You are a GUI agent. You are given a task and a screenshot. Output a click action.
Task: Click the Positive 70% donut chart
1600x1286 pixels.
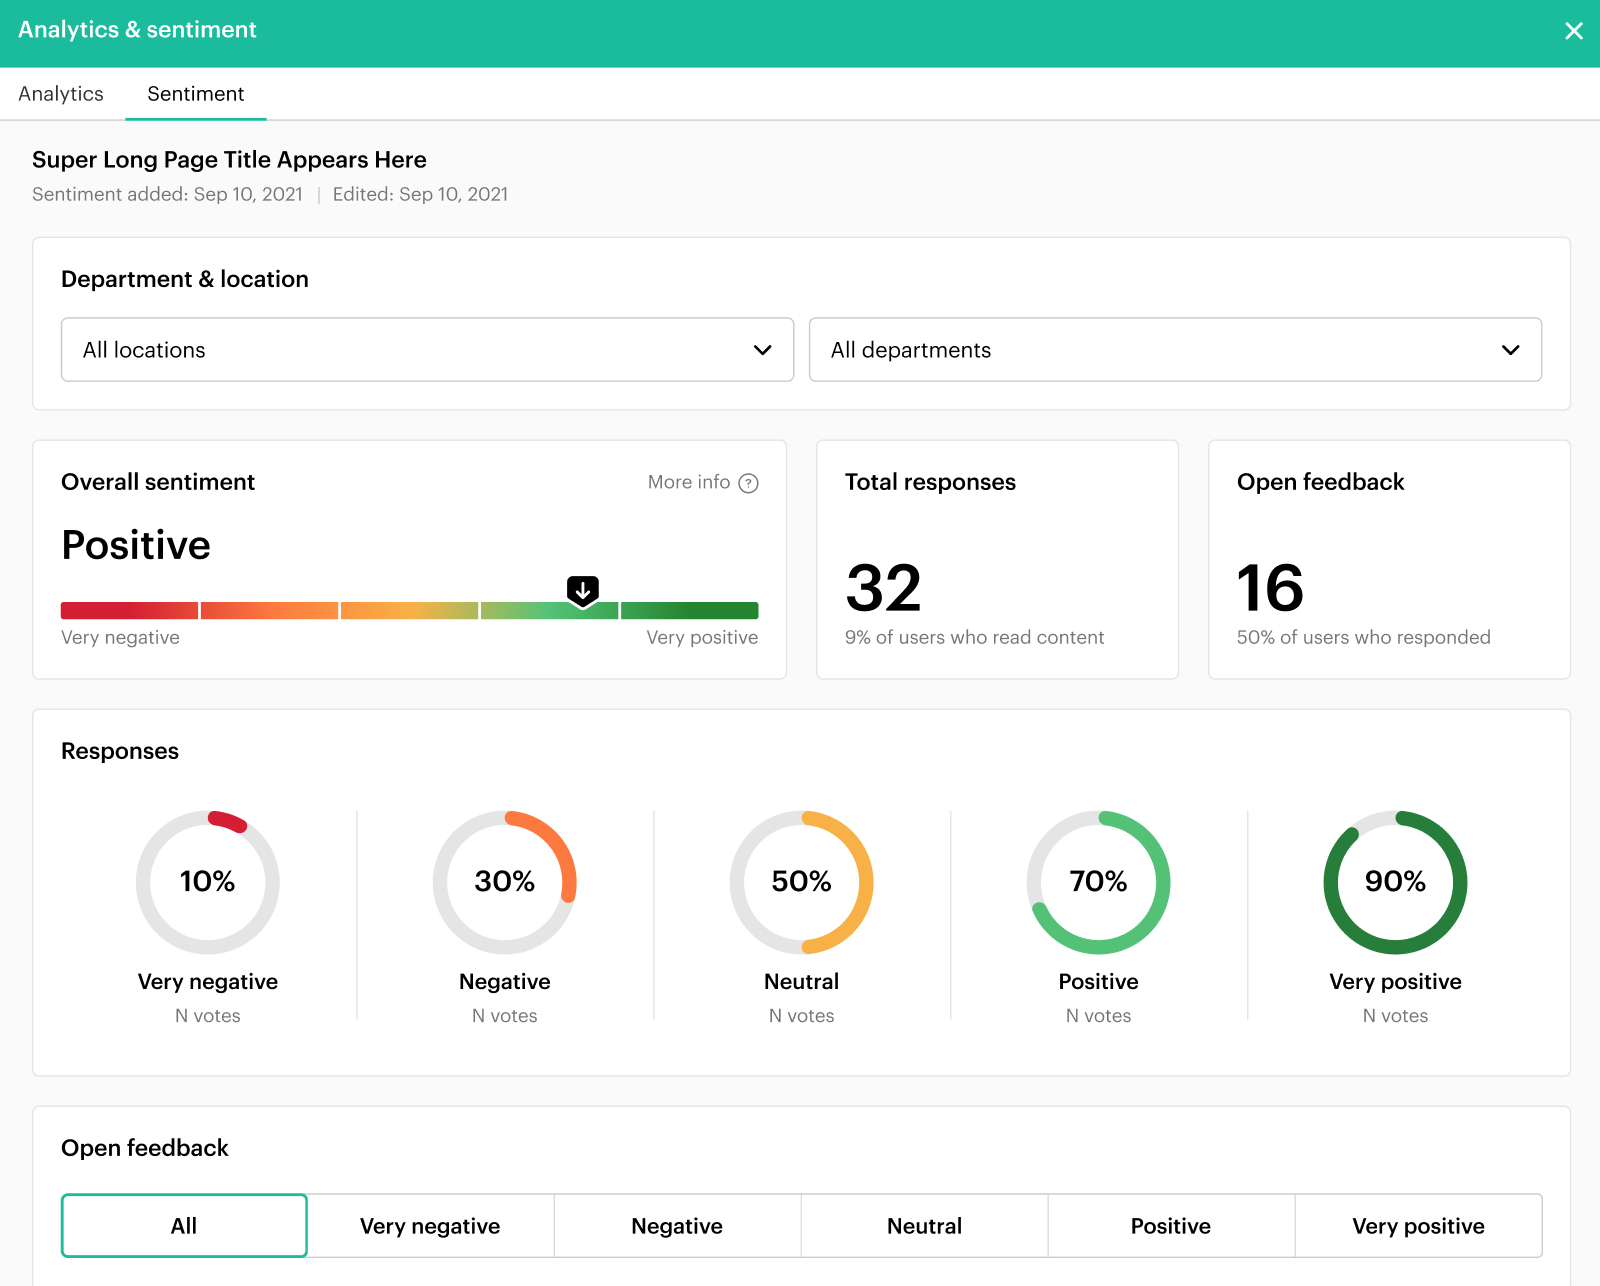(x=1098, y=882)
